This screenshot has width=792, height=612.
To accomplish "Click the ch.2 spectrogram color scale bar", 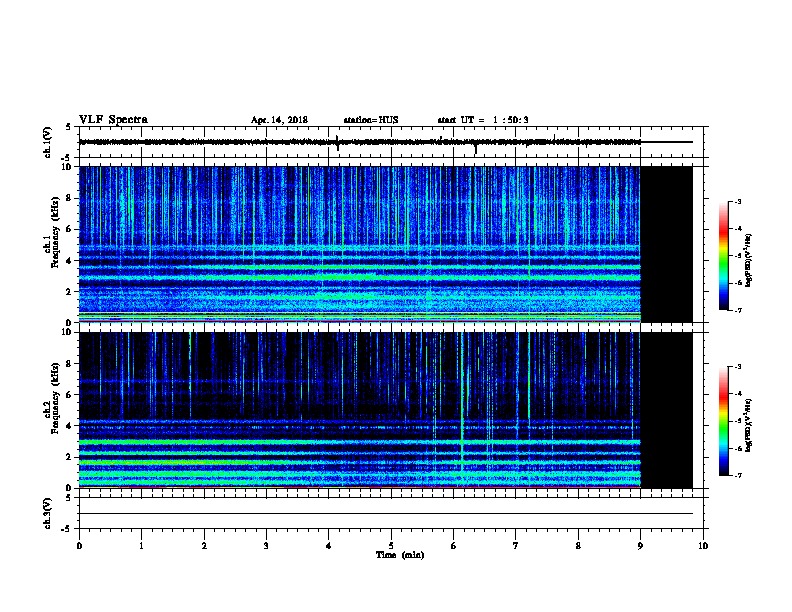I will [x=724, y=421].
